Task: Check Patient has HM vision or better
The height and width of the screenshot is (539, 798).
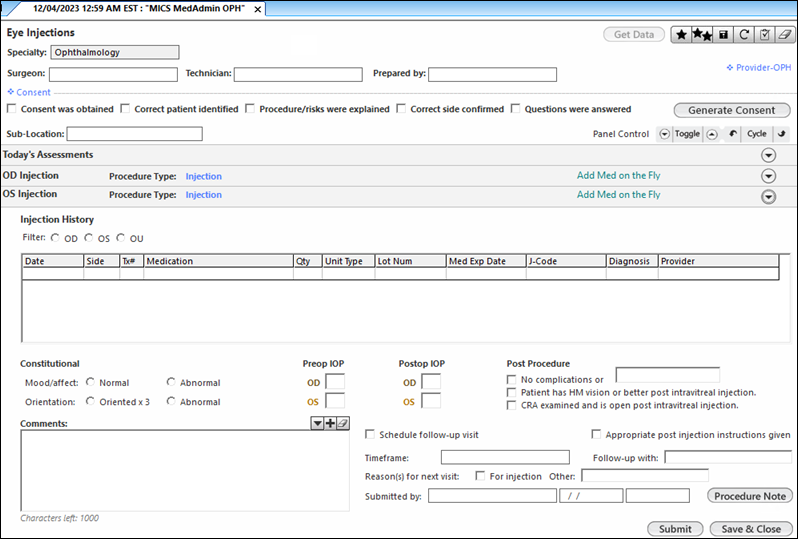Action: (x=511, y=392)
